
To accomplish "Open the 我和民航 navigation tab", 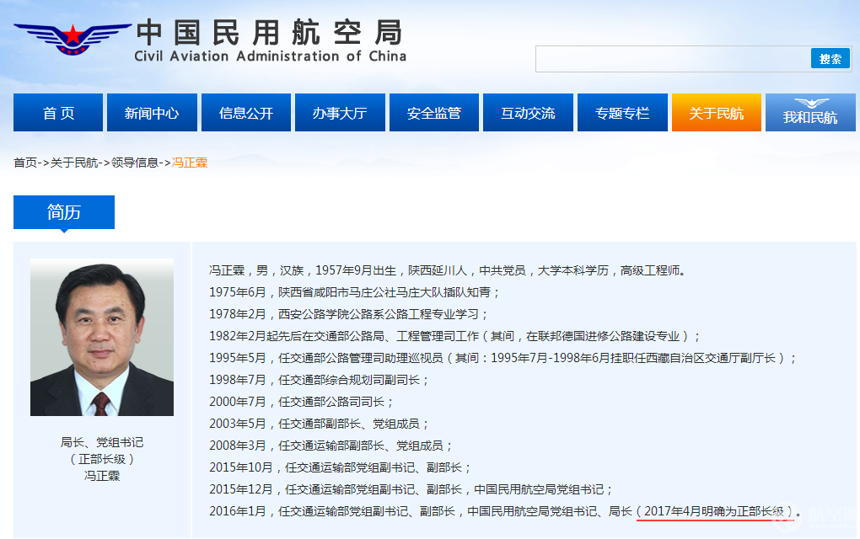I will [x=811, y=113].
